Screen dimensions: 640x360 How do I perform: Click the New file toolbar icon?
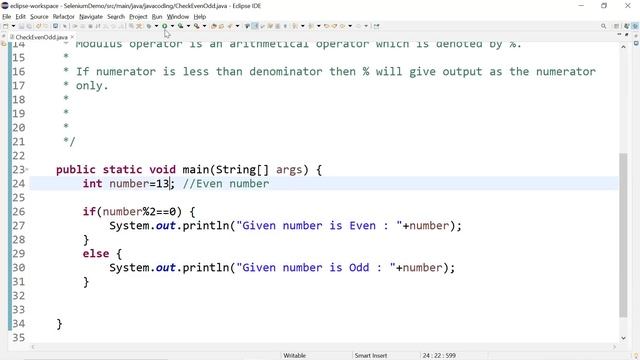pos(5,26)
